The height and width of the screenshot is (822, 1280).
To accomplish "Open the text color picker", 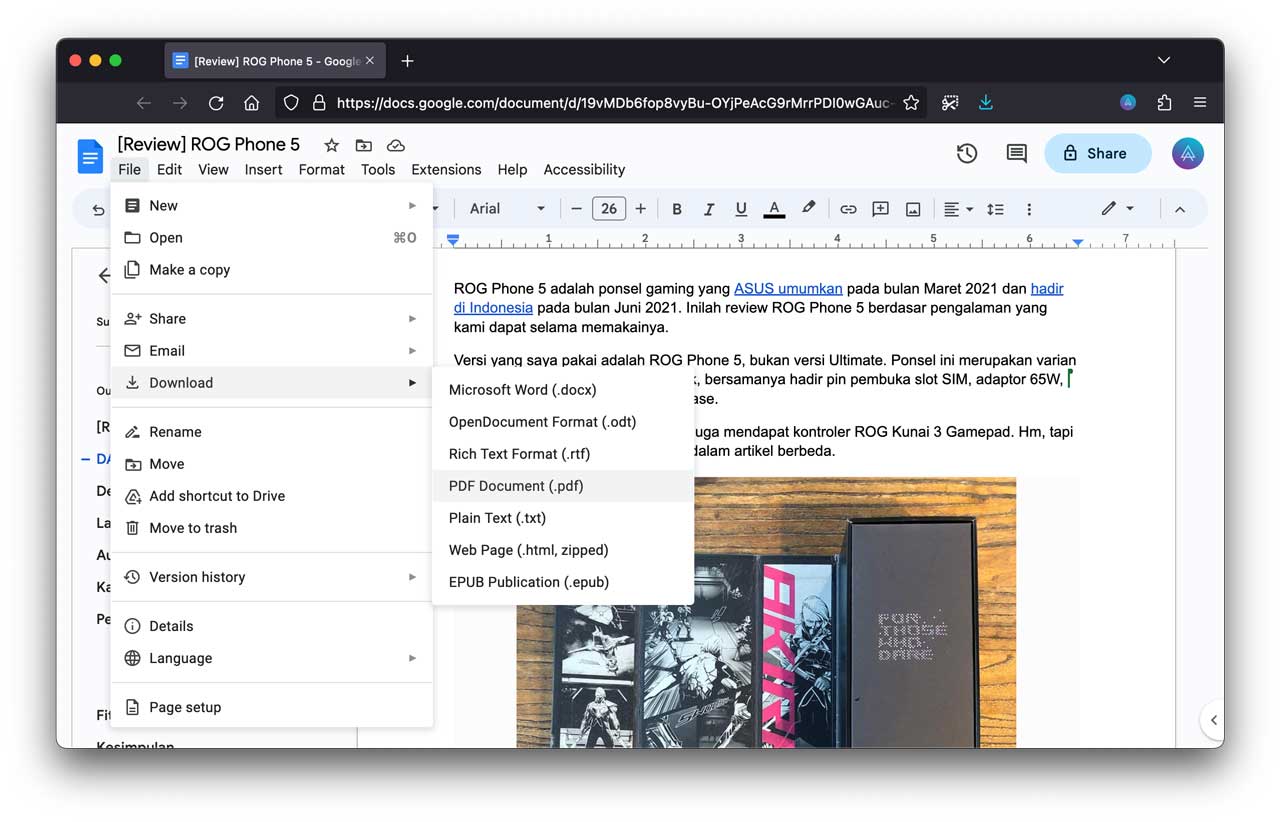I will click(x=774, y=209).
